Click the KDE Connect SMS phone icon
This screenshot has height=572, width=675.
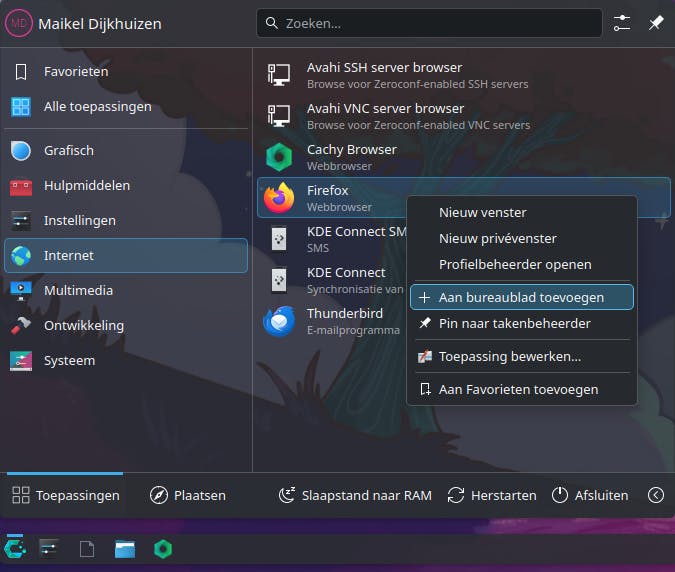pos(279,239)
